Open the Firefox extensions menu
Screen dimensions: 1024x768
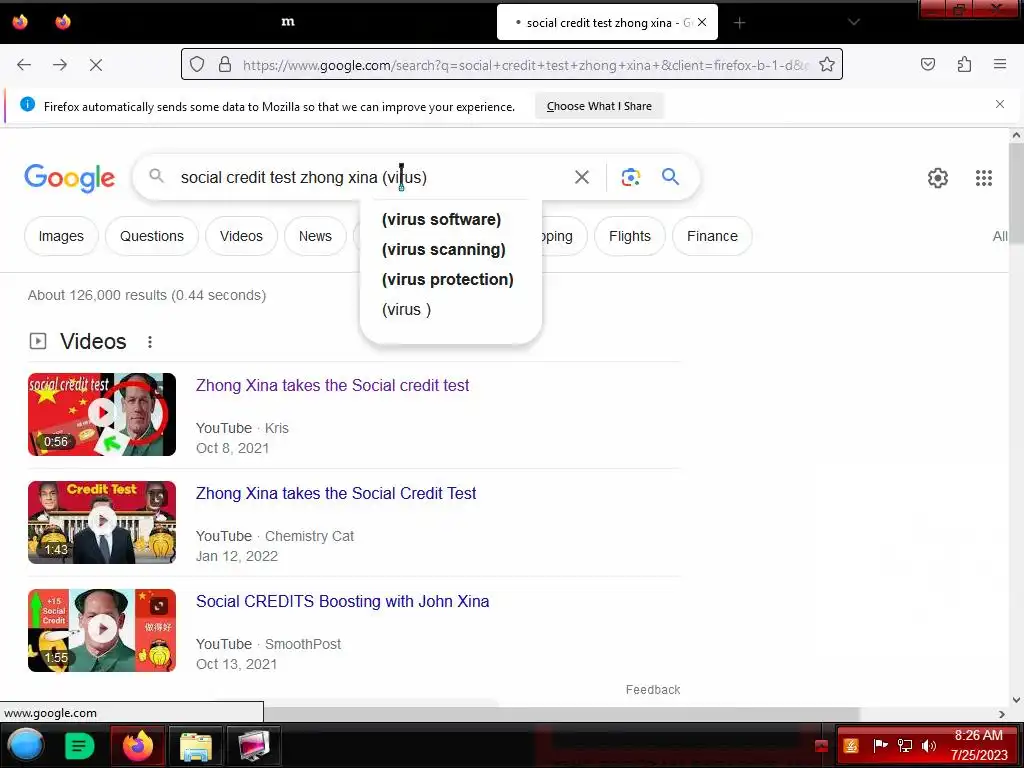point(964,64)
